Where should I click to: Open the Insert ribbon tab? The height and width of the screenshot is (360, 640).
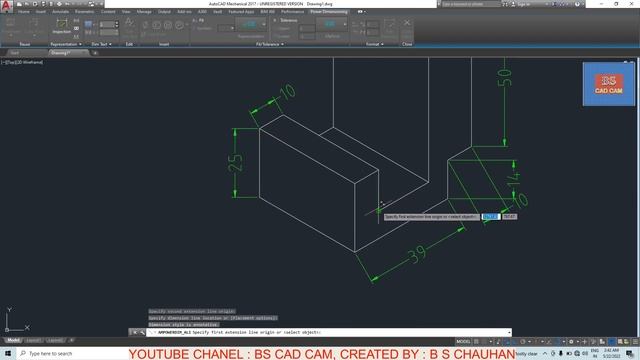pos(41,12)
